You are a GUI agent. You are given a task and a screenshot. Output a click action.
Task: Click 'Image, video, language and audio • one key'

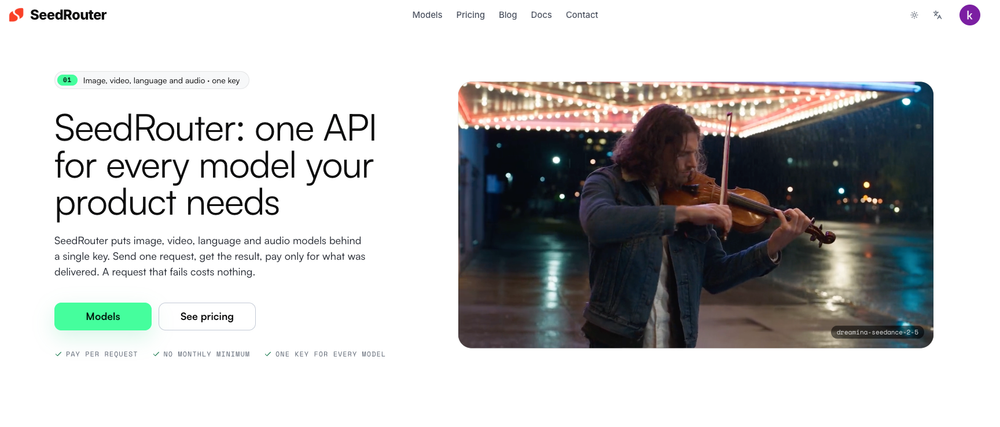[x=161, y=81]
